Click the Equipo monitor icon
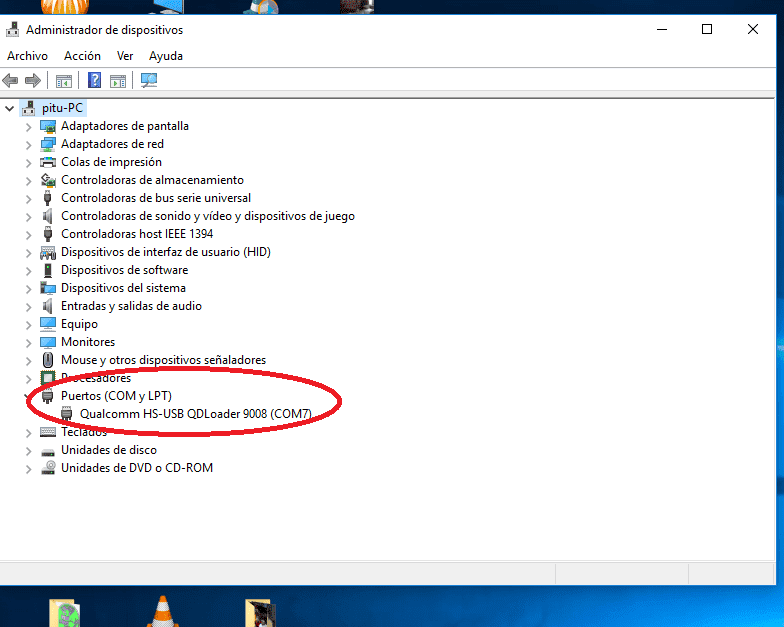This screenshot has width=784, height=627. (48, 324)
